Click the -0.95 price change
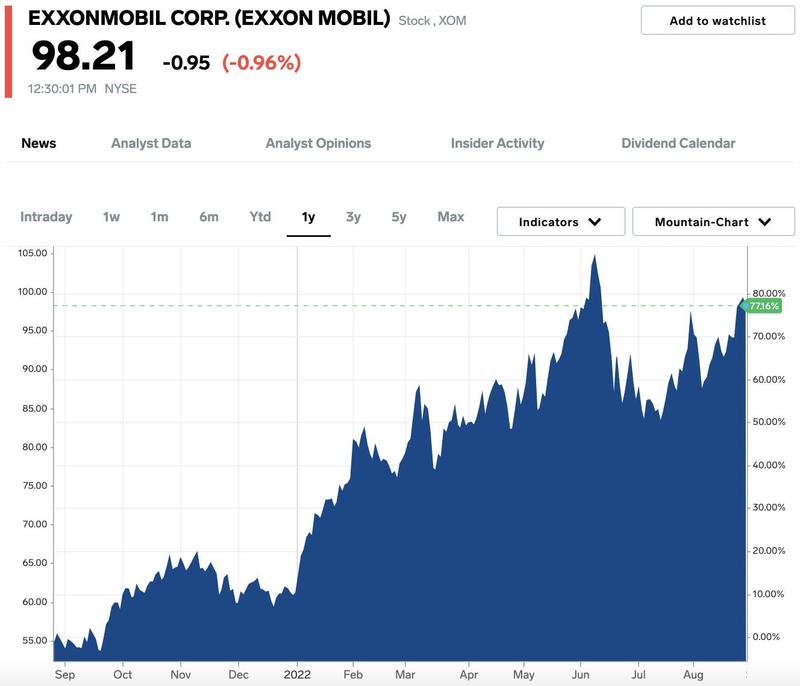This screenshot has height=686, width=800. (x=186, y=63)
